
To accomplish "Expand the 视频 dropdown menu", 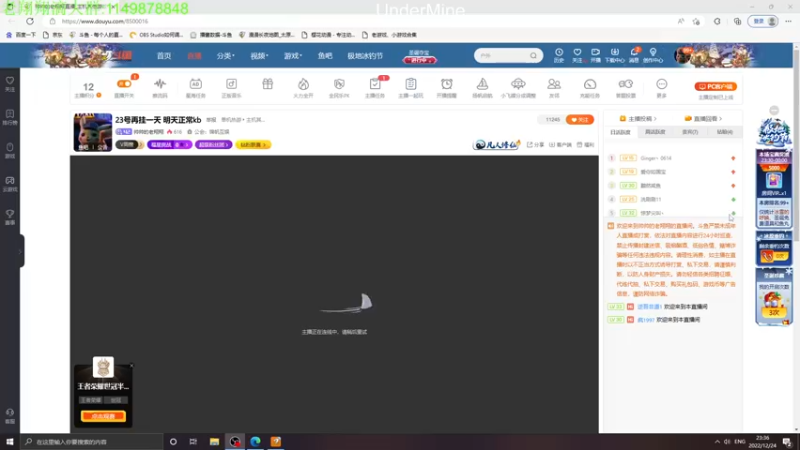I will tap(259, 56).
